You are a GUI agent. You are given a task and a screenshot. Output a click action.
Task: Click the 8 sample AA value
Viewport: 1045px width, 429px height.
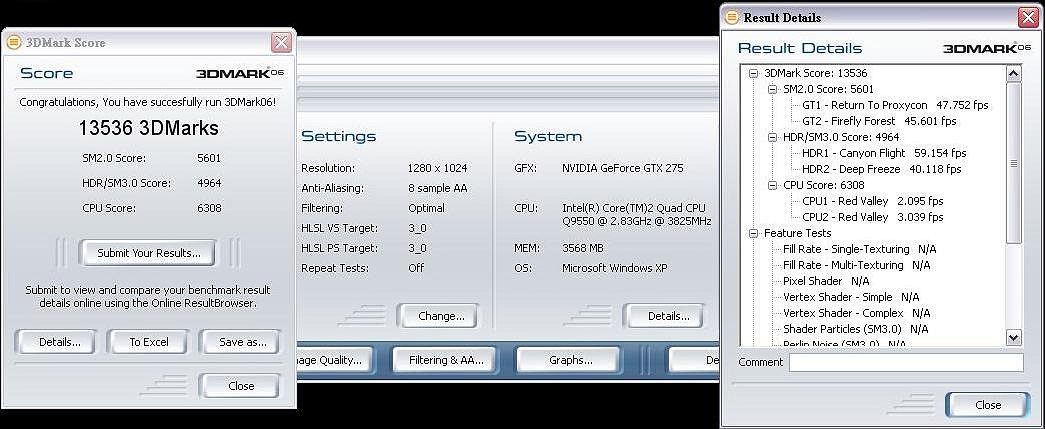(437, 189)
